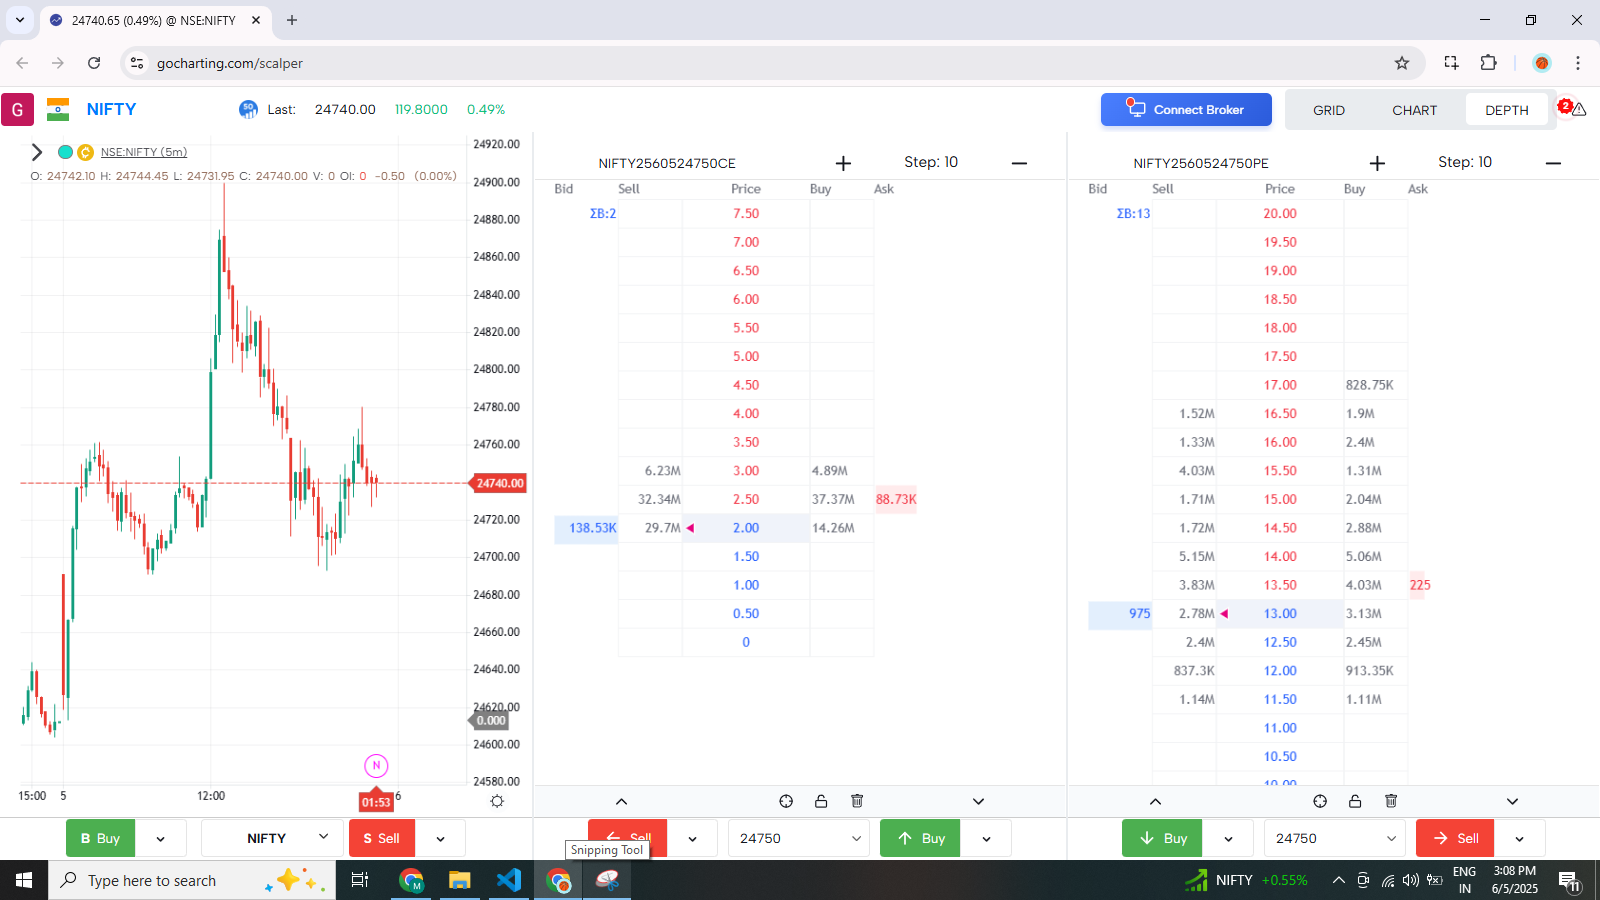Click the India flag icon next to NIFTY

tap(57, 109)
